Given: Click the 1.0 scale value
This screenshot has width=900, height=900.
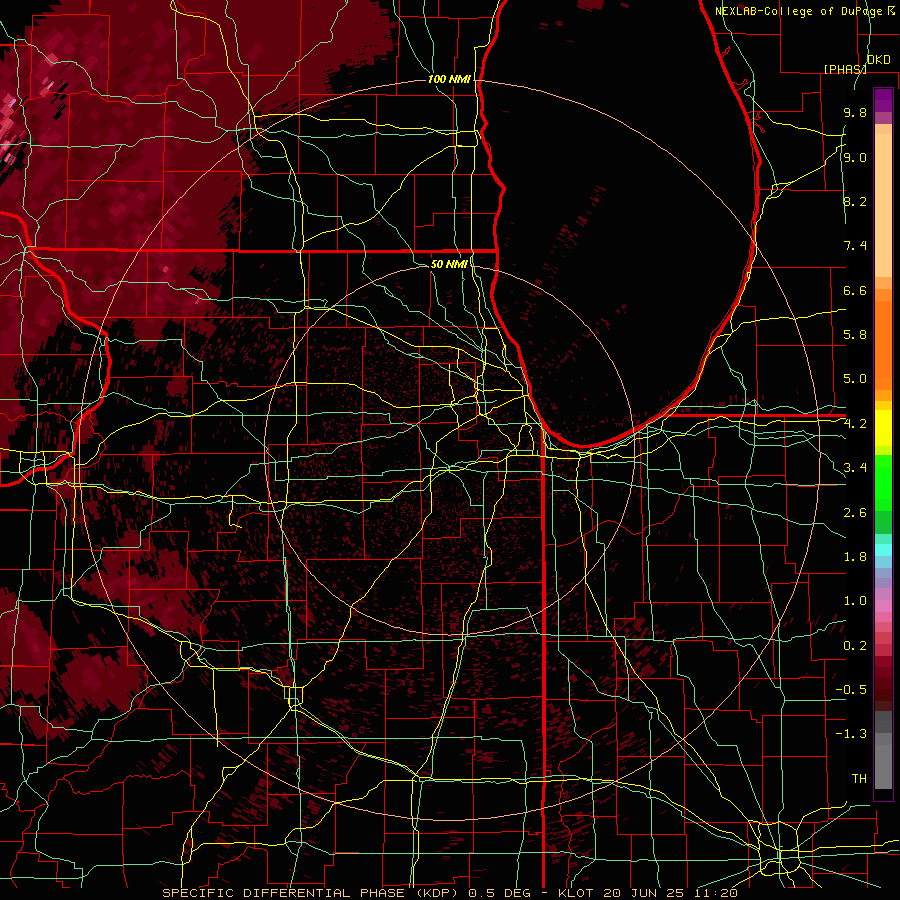Looking at the screenshot, I should (855, 601).
